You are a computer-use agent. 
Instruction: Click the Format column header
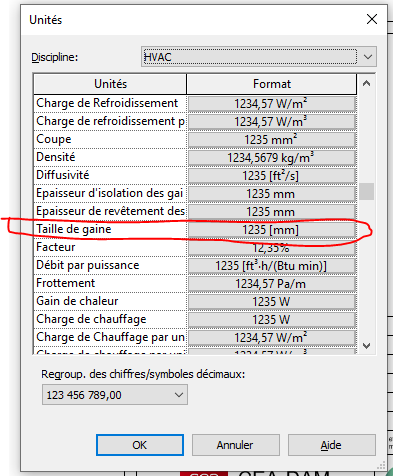click(x=272, y=84)
